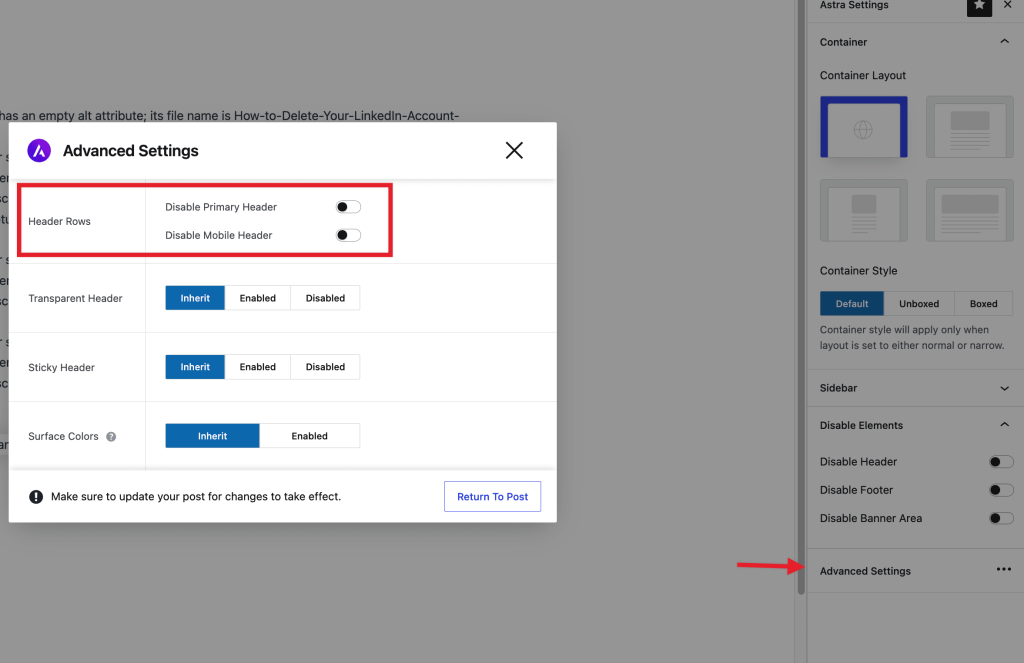Toggle Disable Mobile Header switch
Viewport: 1024px width, 663px height.
click(x=348, y=235)
